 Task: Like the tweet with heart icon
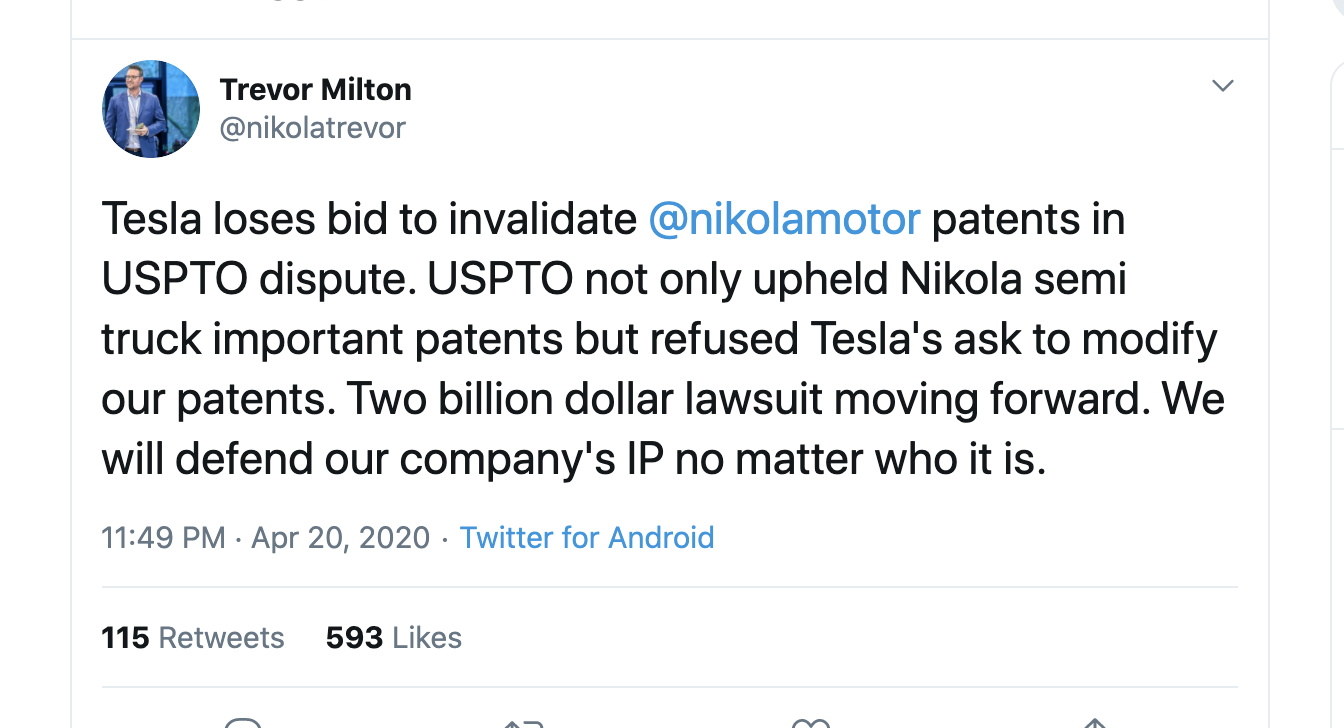810,723
